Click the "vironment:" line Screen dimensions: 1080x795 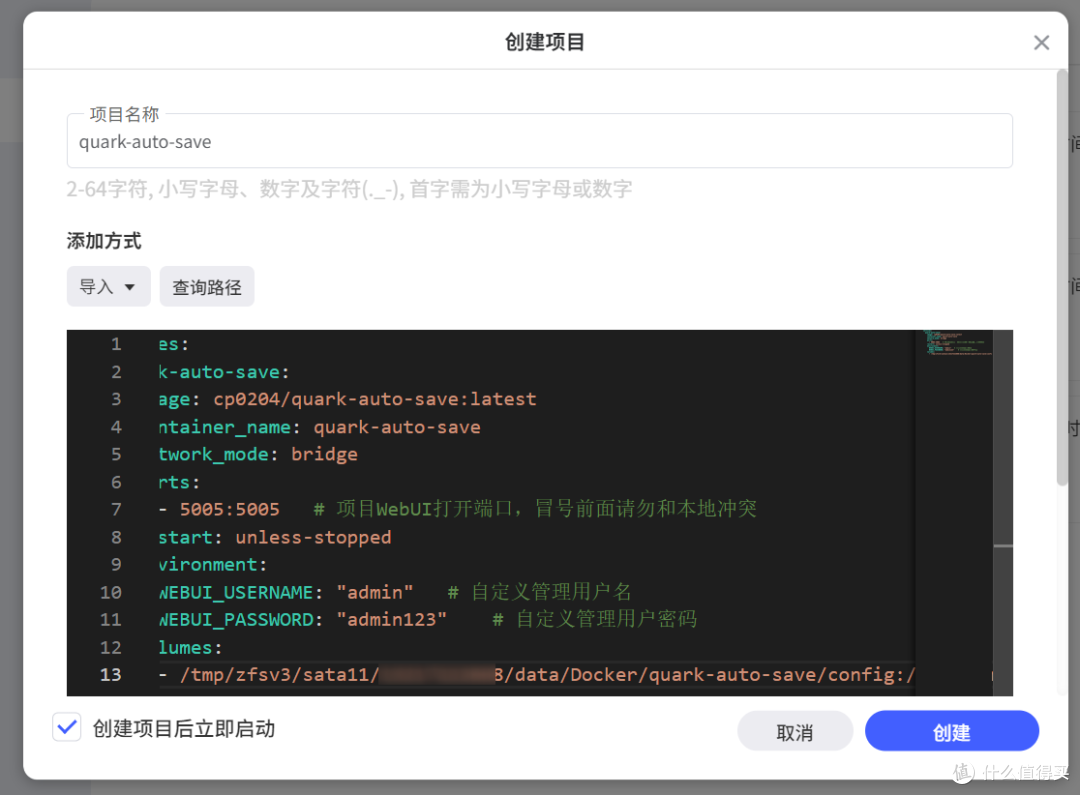point(213,565)
